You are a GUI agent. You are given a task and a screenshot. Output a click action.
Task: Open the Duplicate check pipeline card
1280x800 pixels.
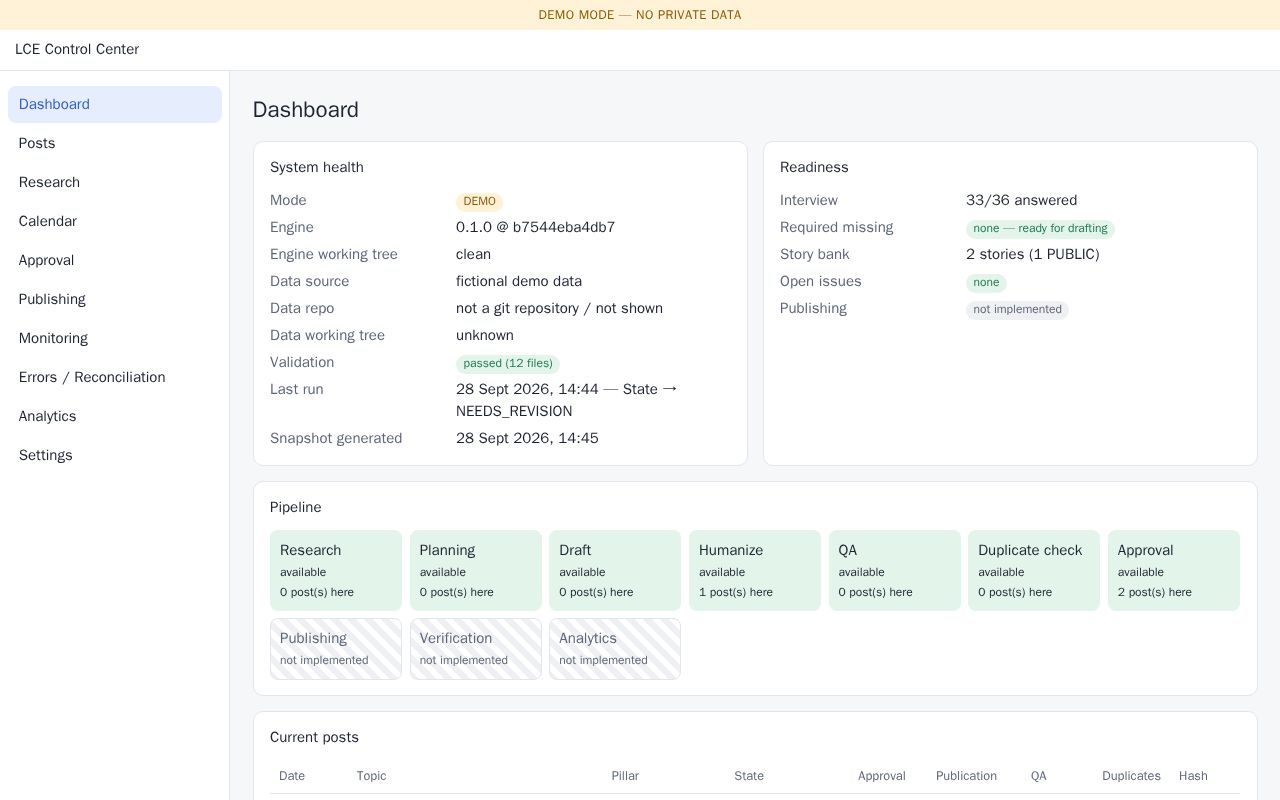click(1034, 570)
